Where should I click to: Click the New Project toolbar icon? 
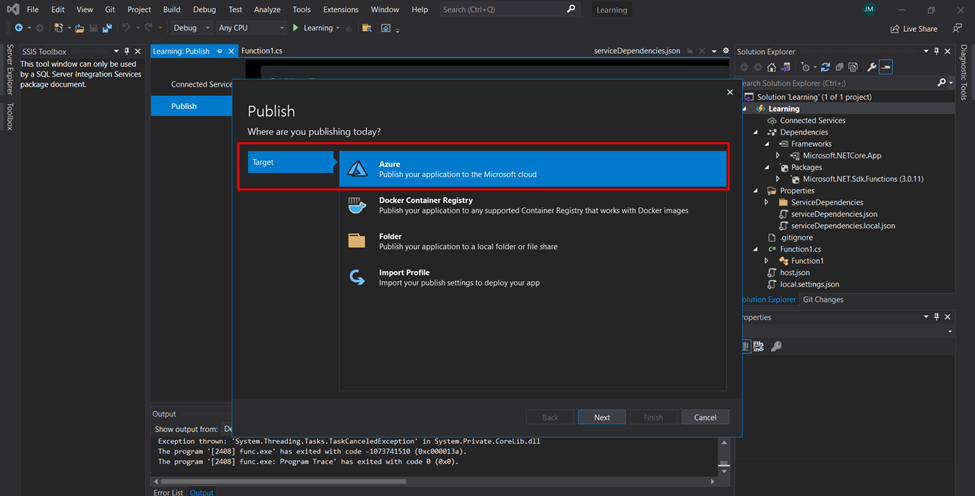pos(58,28)
